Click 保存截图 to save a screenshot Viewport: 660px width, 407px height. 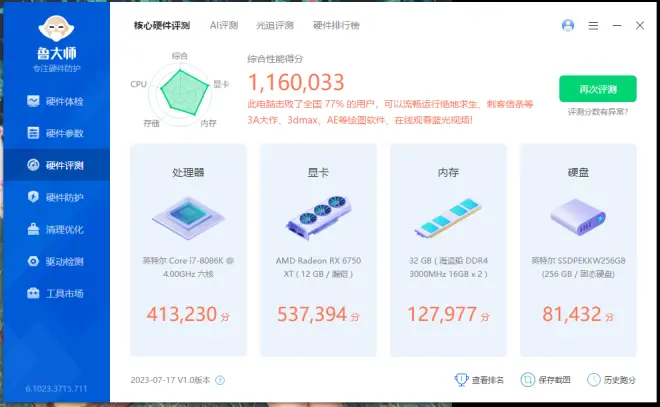548,380
